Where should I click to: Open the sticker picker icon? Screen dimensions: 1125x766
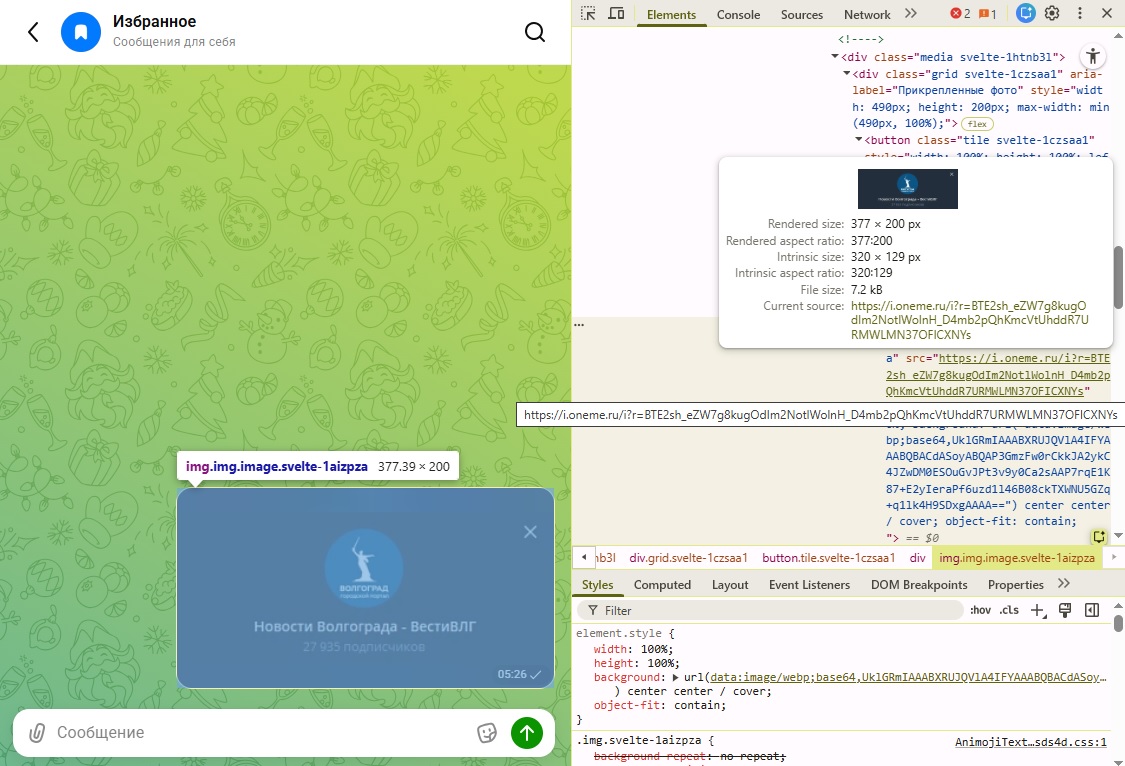487,733
